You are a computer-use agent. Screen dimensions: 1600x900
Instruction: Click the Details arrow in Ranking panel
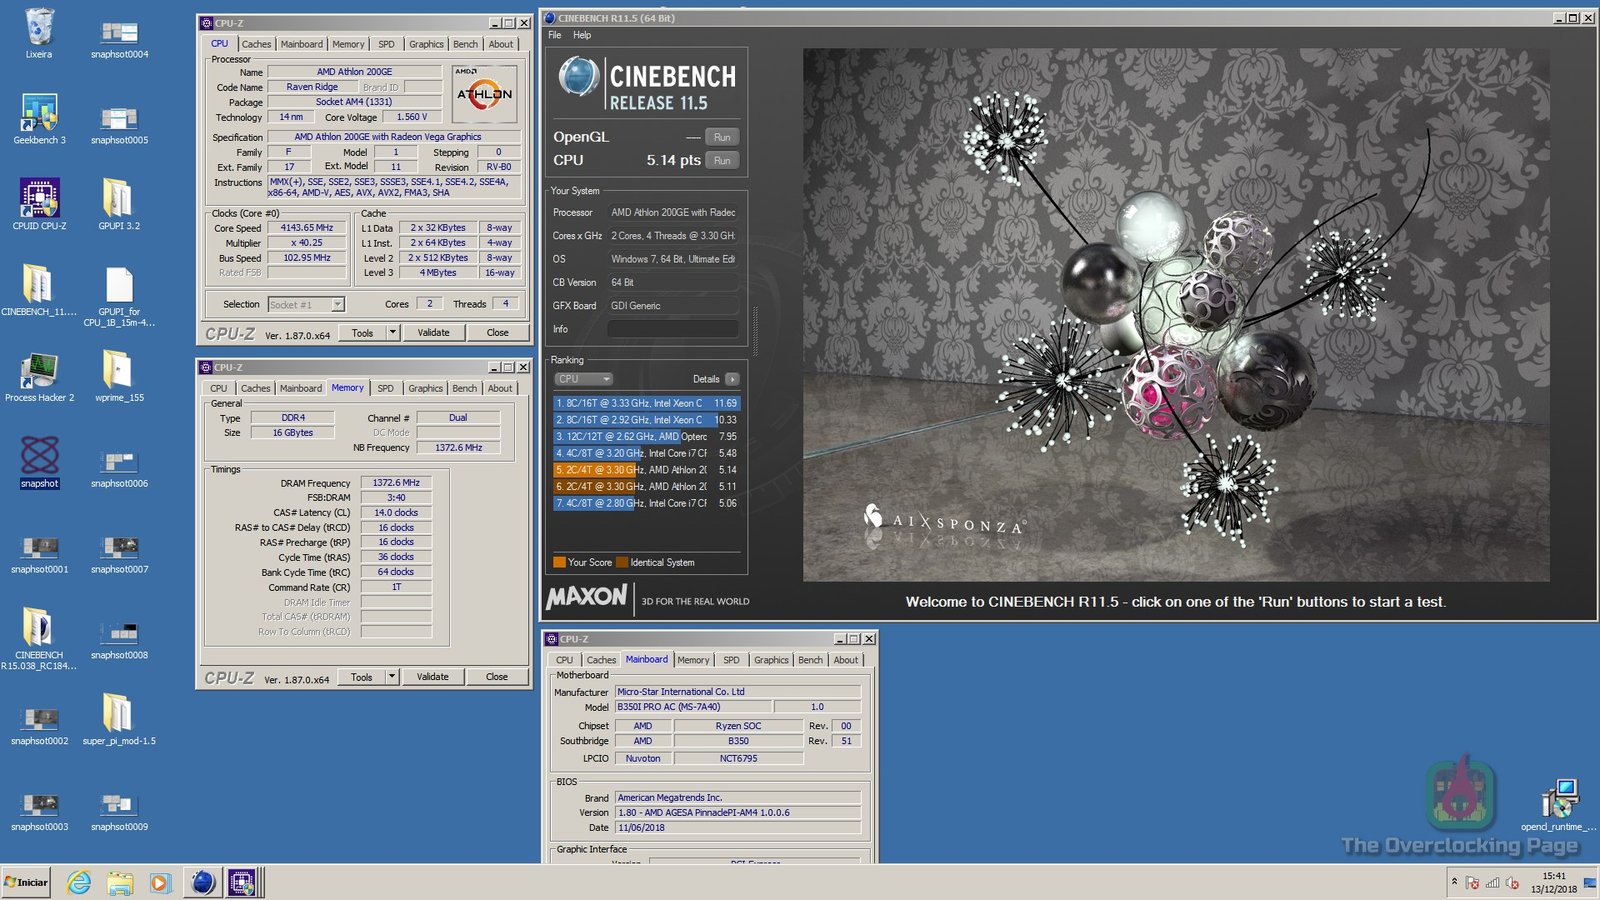click(732, 379)
